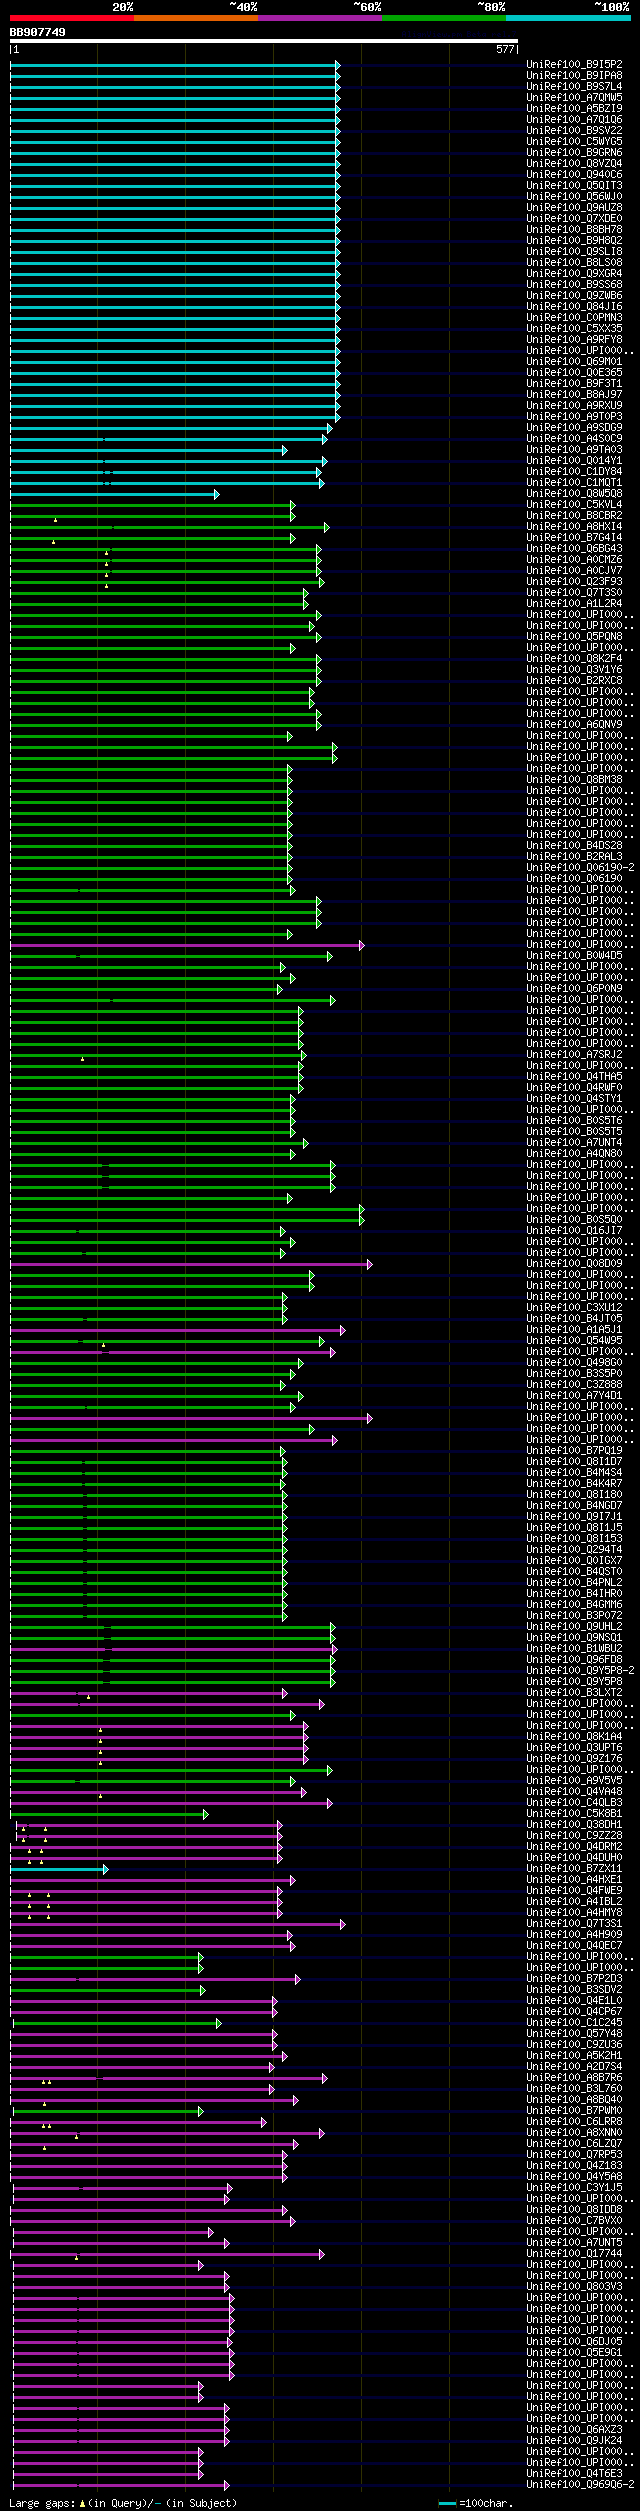
Task: Open hit UniRef100_B9S7L4
Action: click(x=574, y=86)
